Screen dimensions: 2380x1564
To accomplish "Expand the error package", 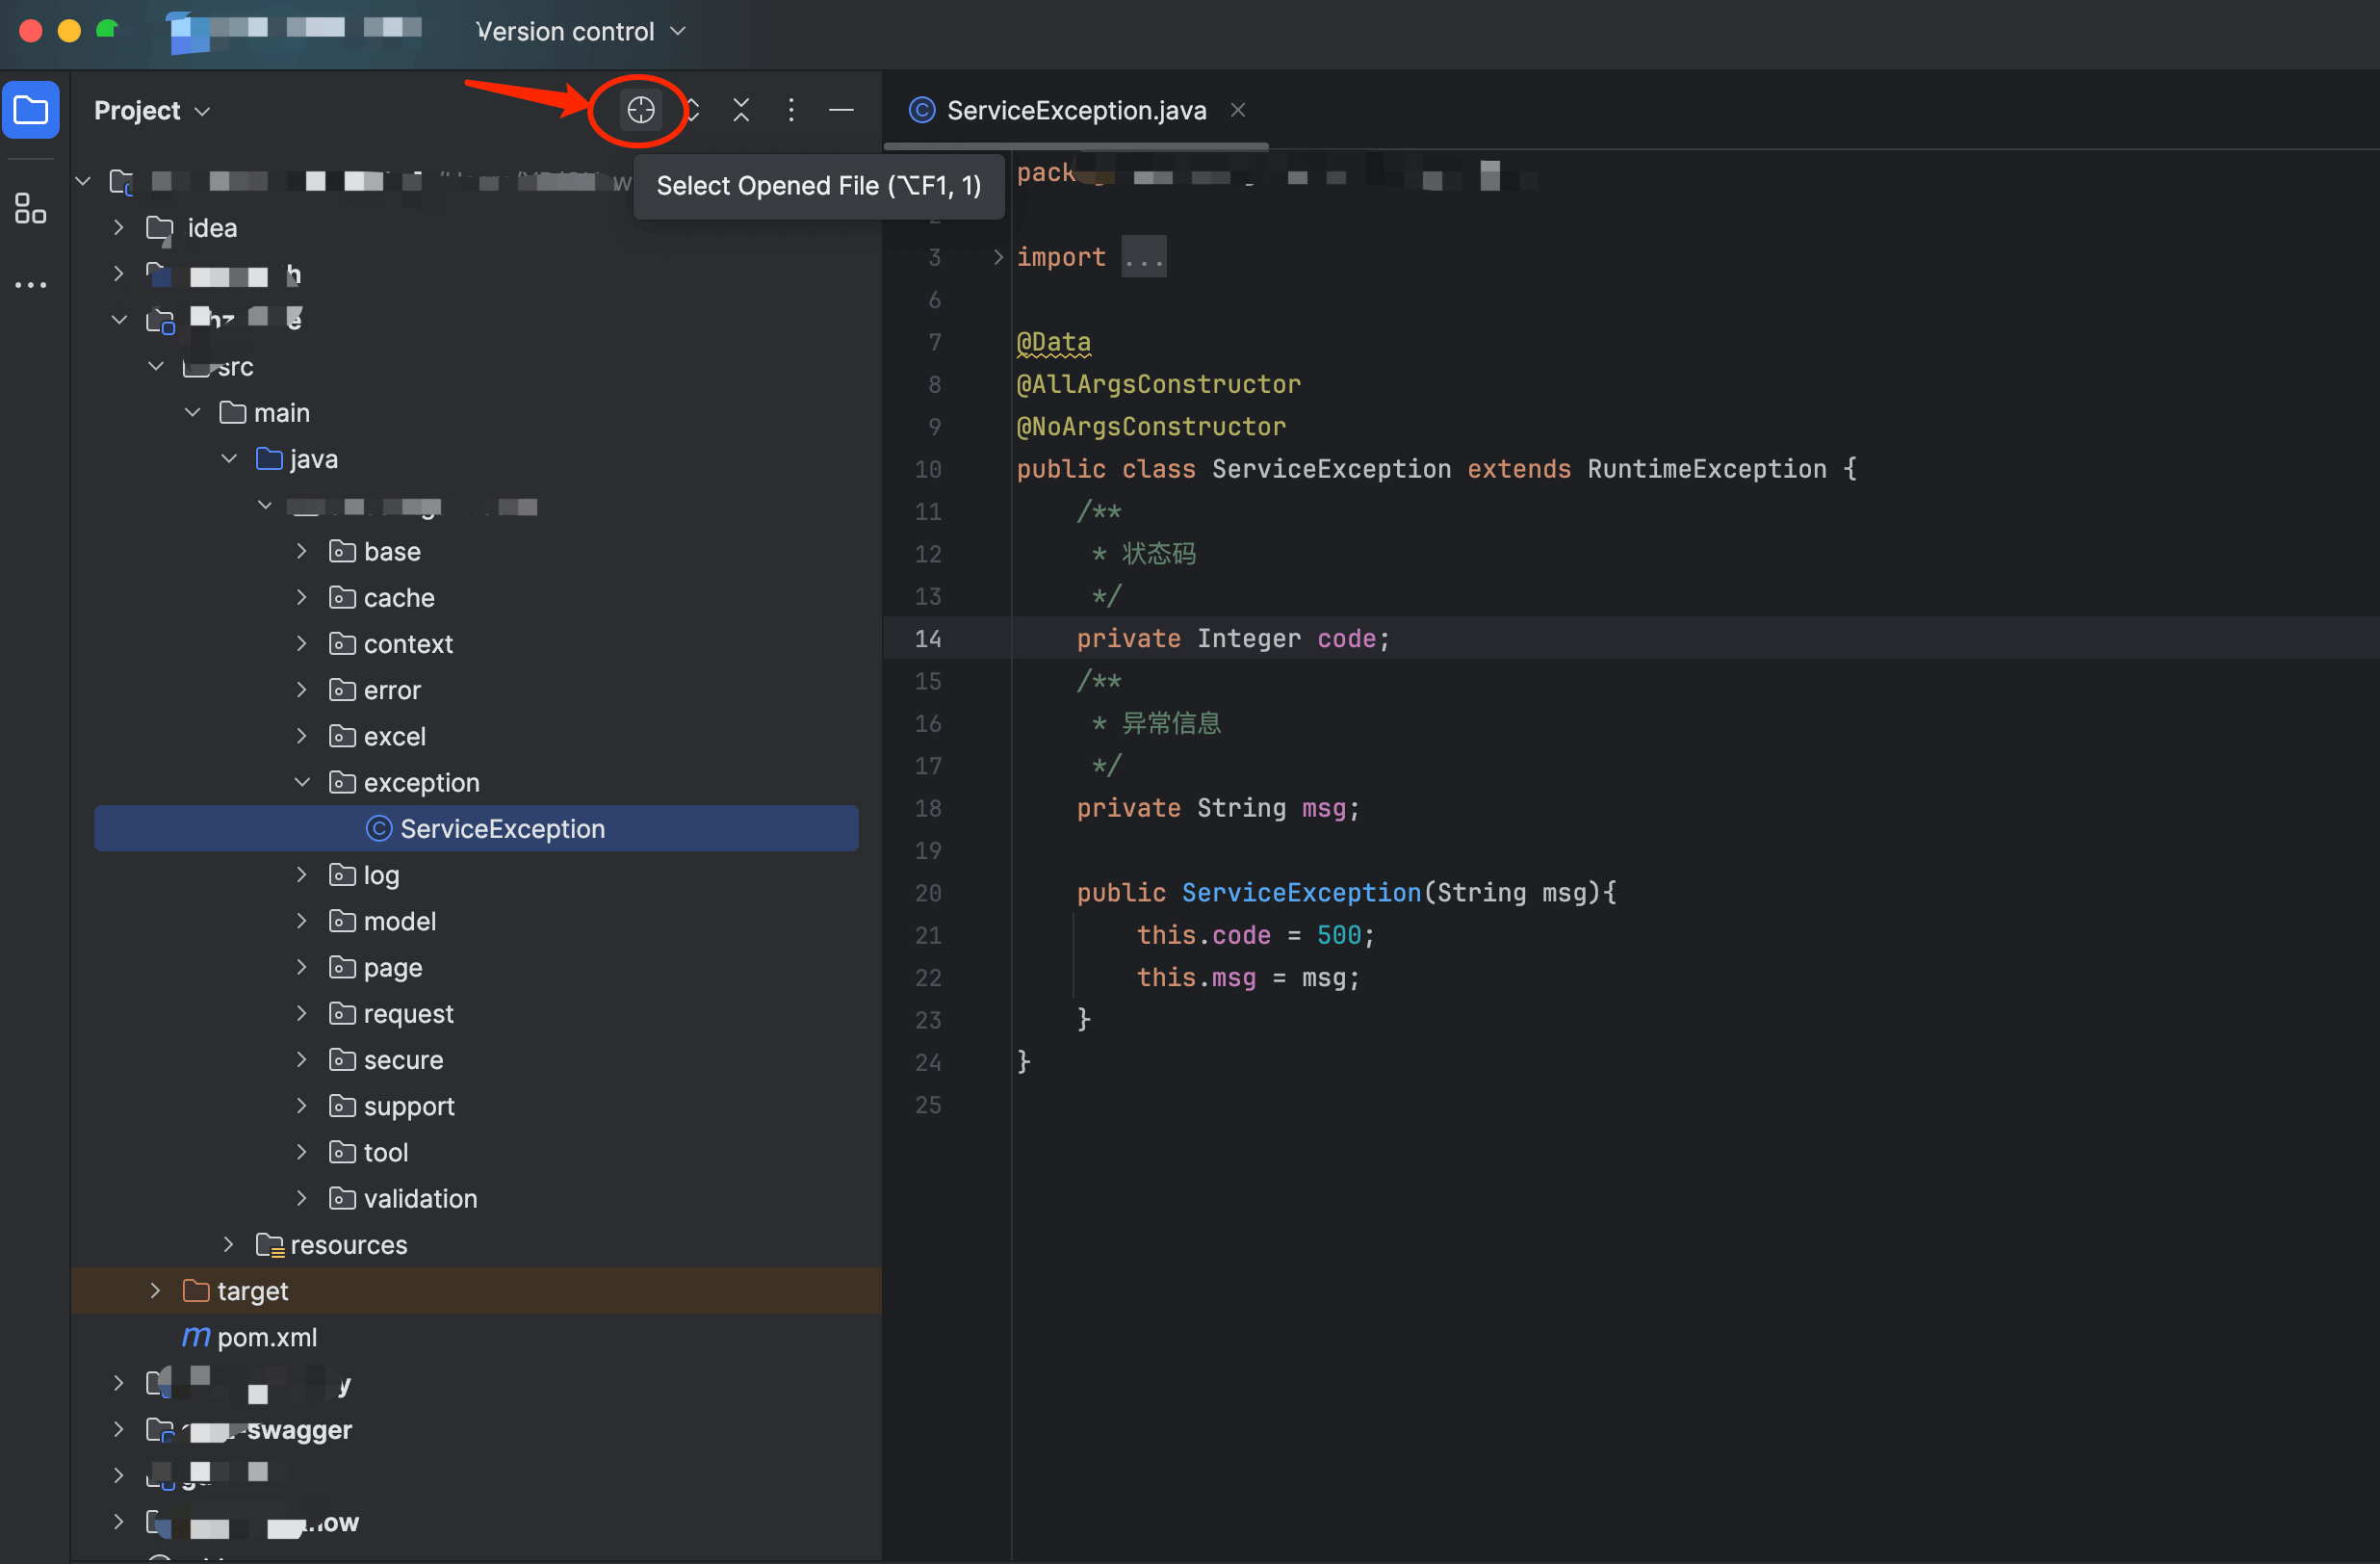I will [302, 690].
